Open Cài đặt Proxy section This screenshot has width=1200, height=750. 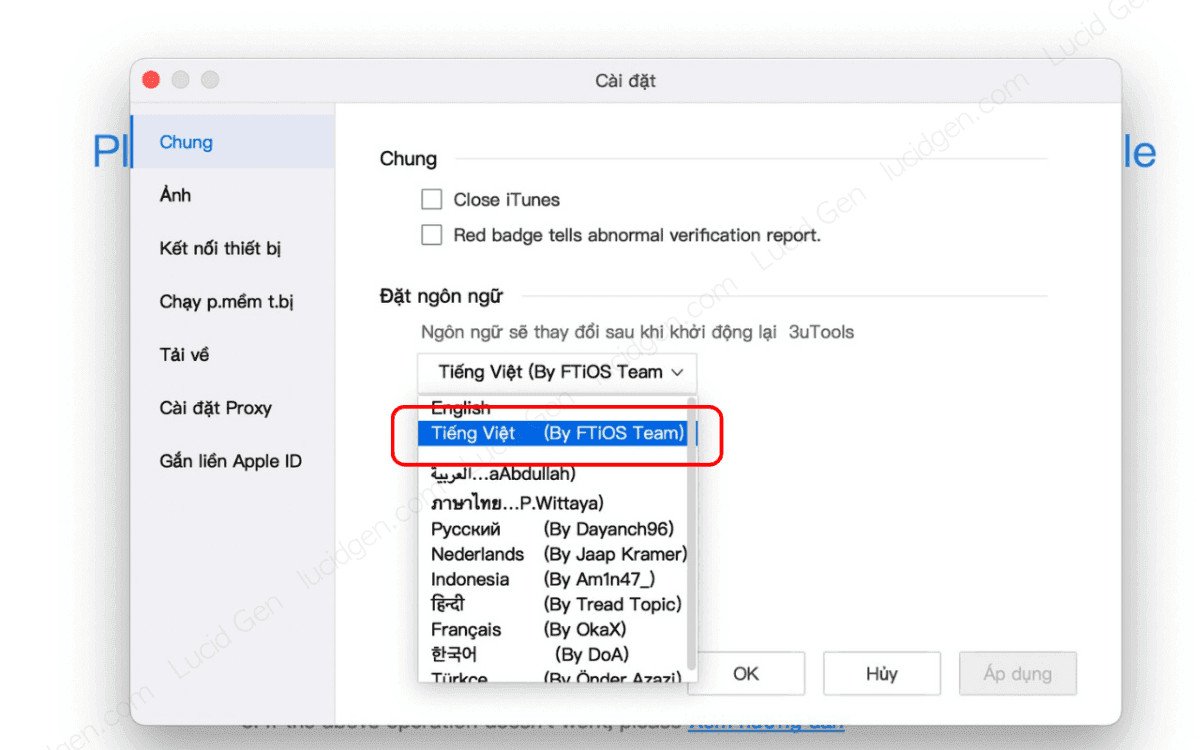[234, 408]
